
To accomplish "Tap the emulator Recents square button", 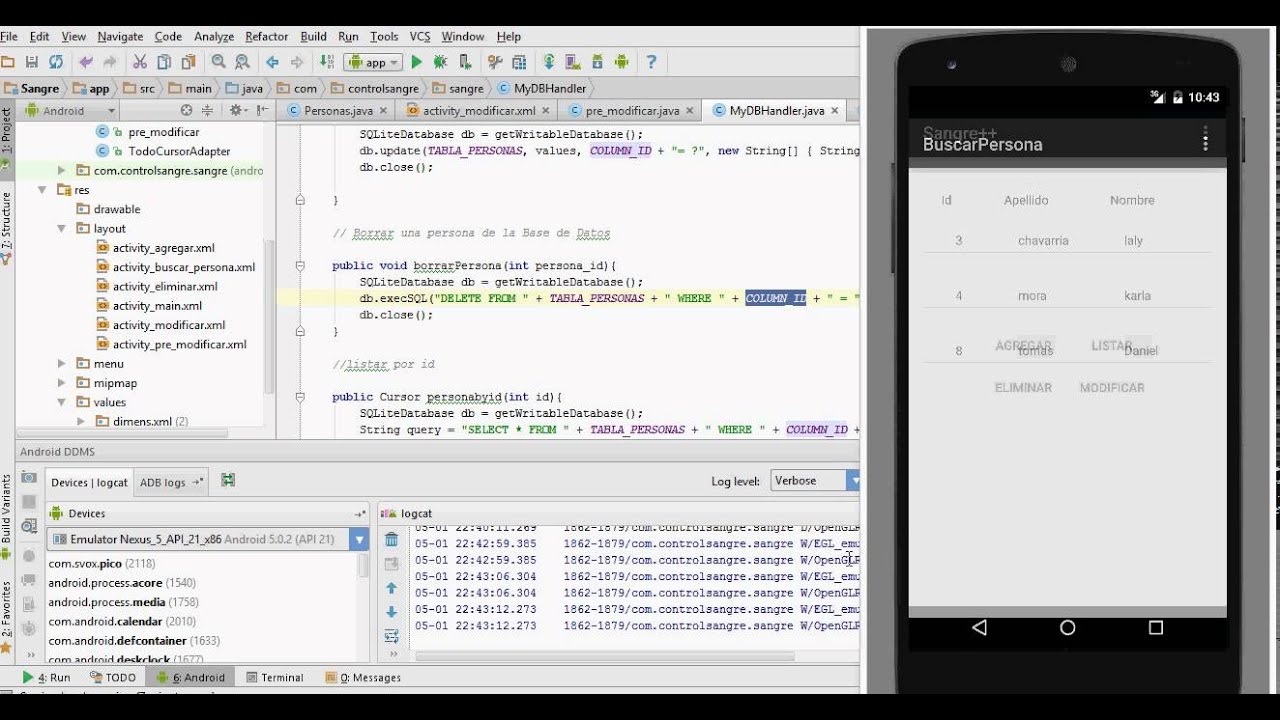I will pyautogui.click(x=1156, y=628).
